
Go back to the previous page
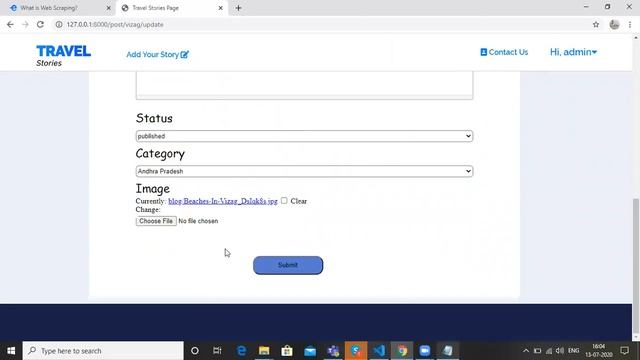tap(10, 24)
